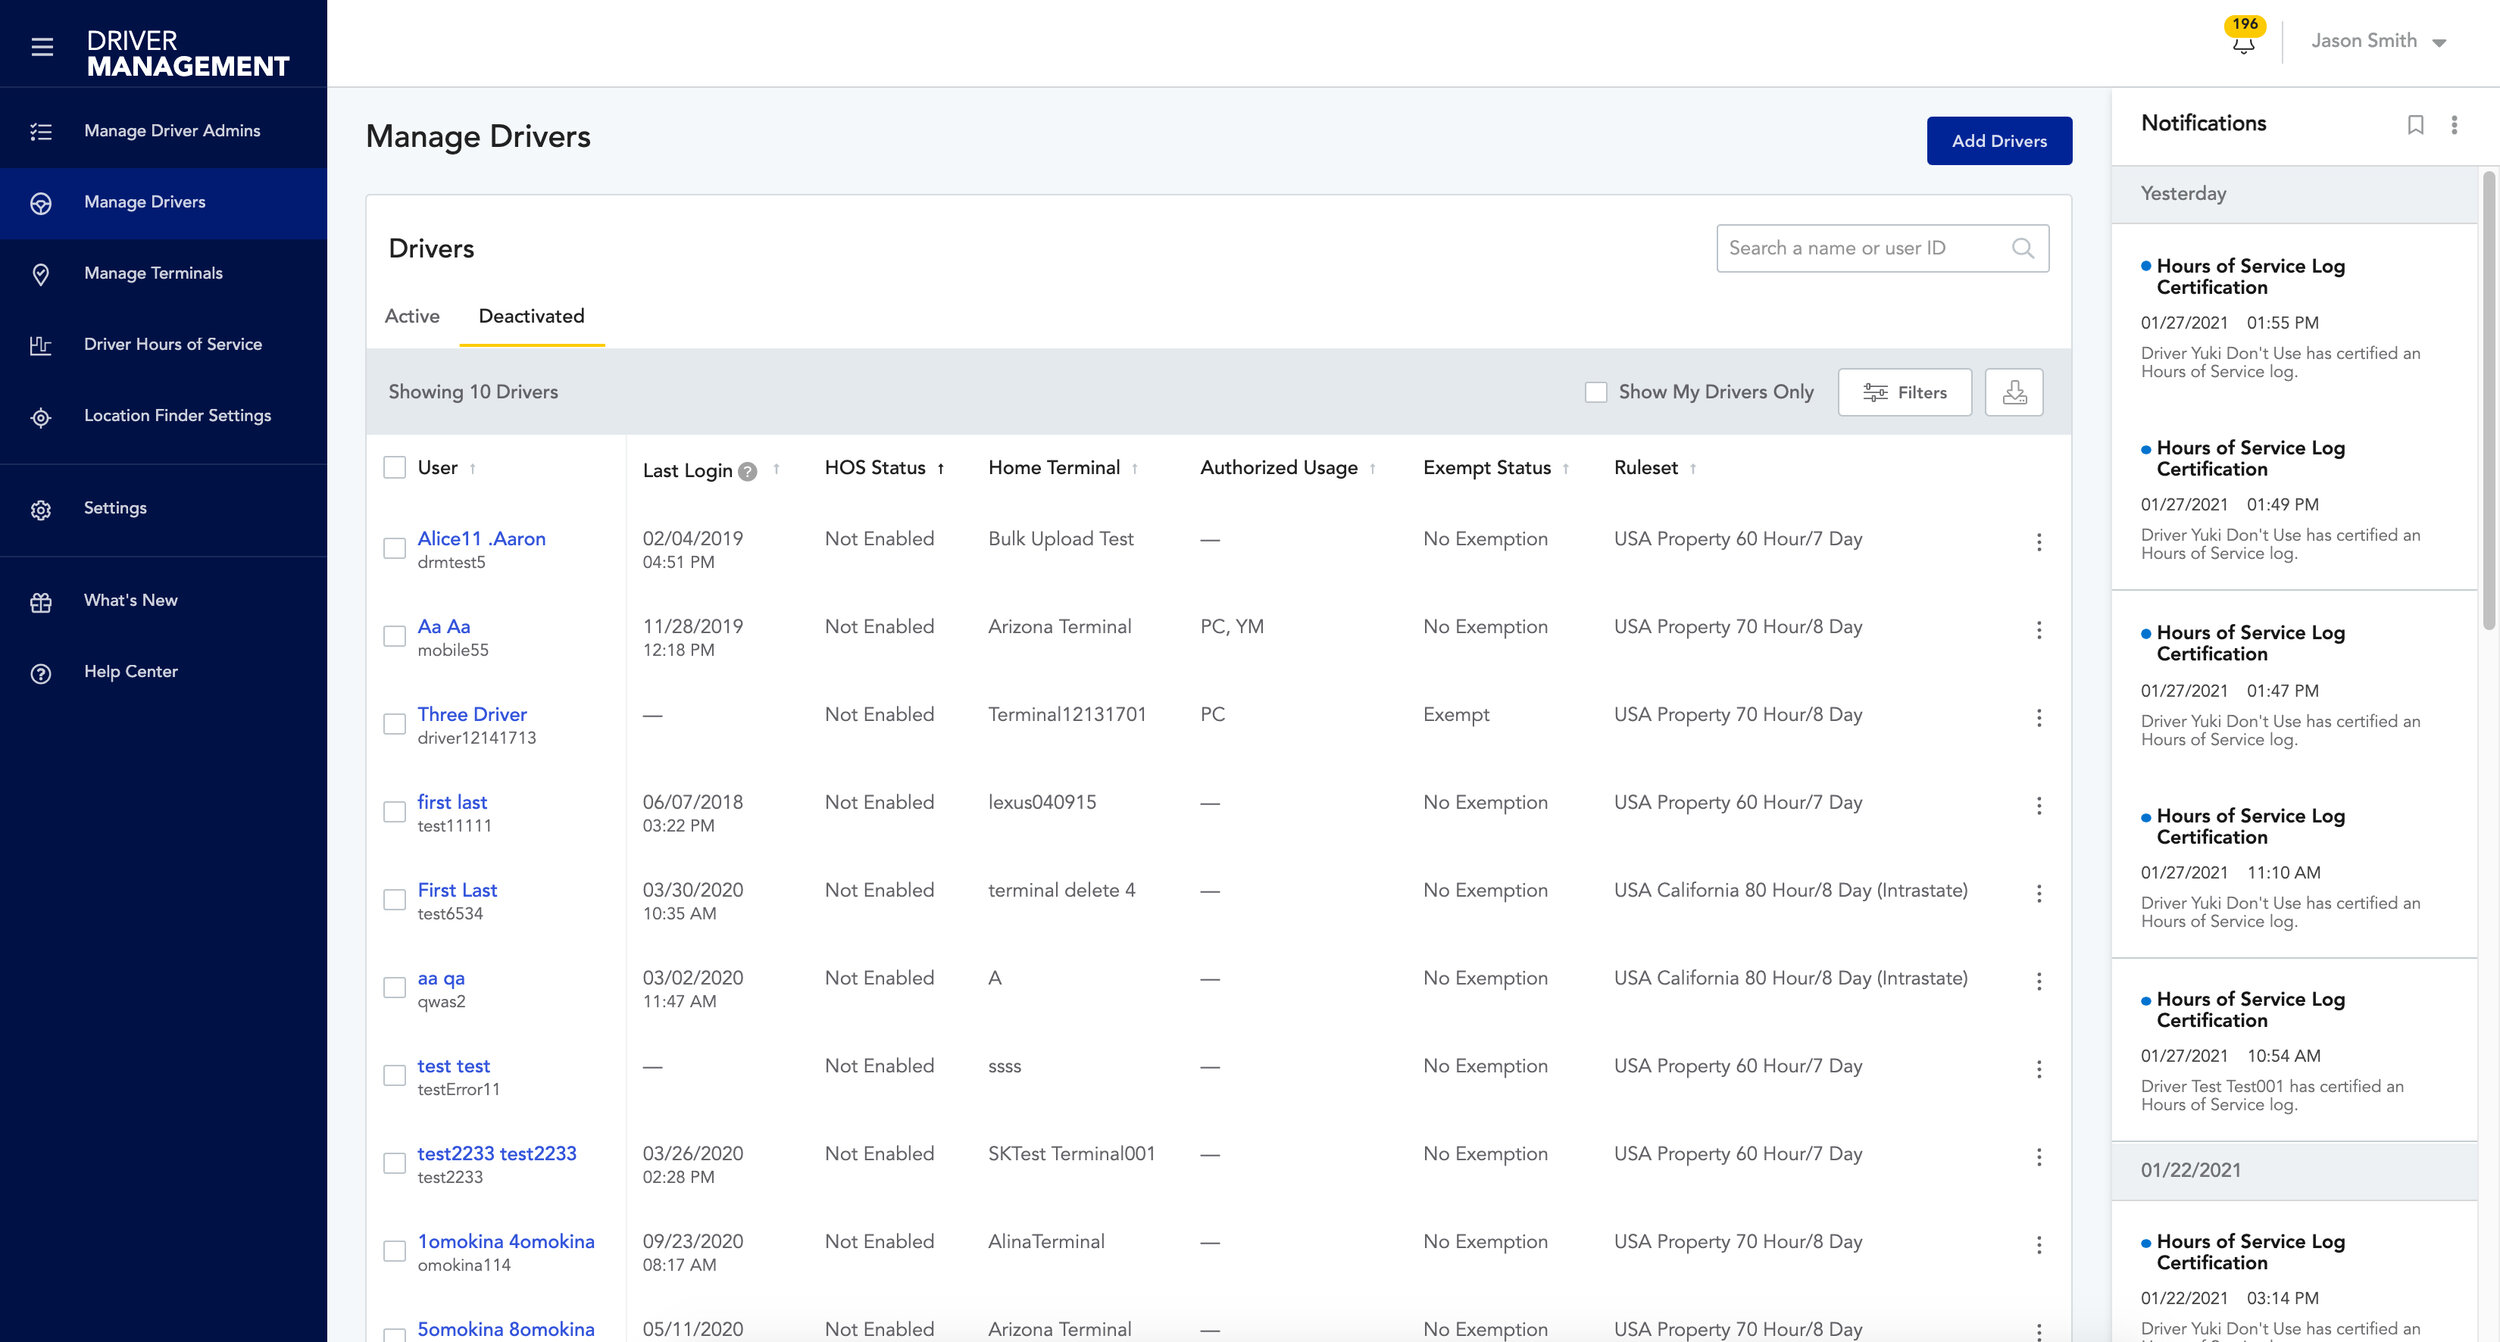Open the Help Center
Viewport: 2500px width, 1342px height.
pos(163,673)
